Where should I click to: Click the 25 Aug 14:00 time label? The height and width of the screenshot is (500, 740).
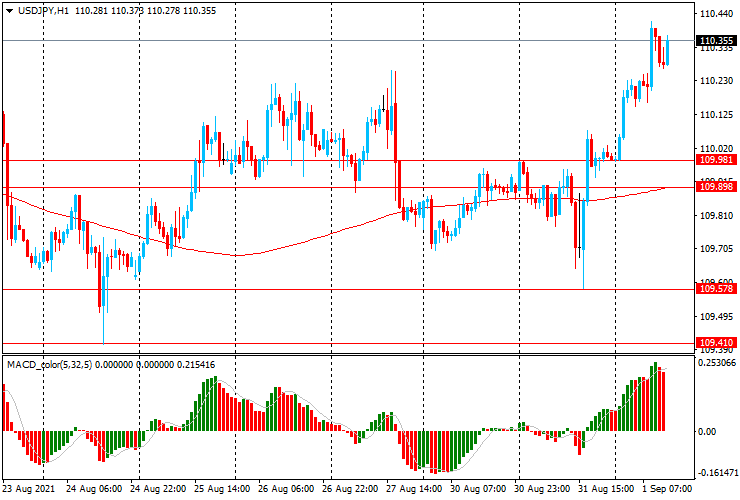tap(222, 488)
